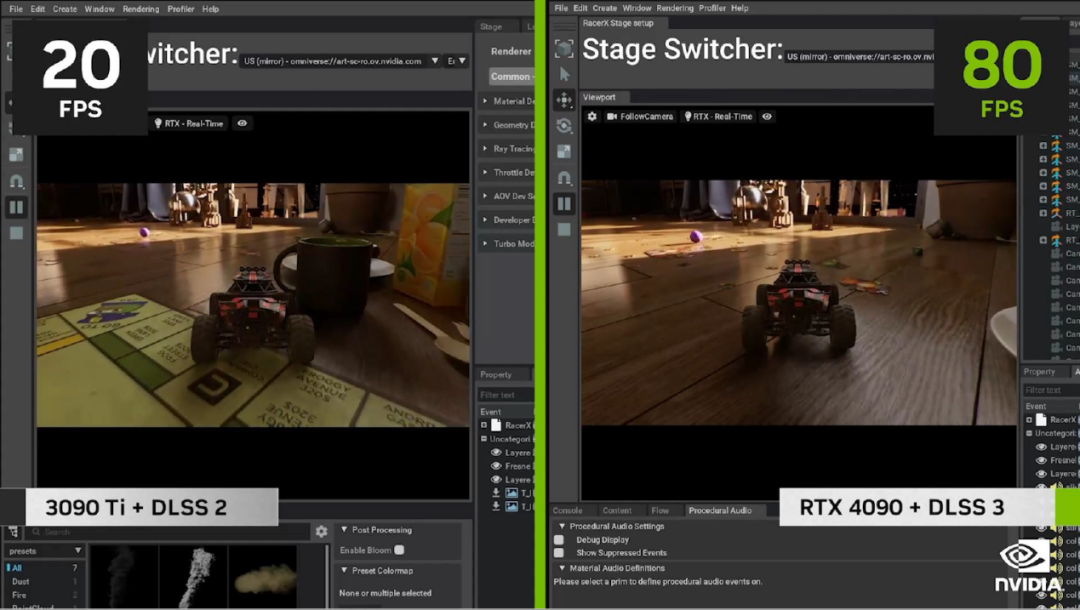The width and height of the screenshot is (1080, 610).
Task: Open File menu in left window
Action: pos(16,9)
